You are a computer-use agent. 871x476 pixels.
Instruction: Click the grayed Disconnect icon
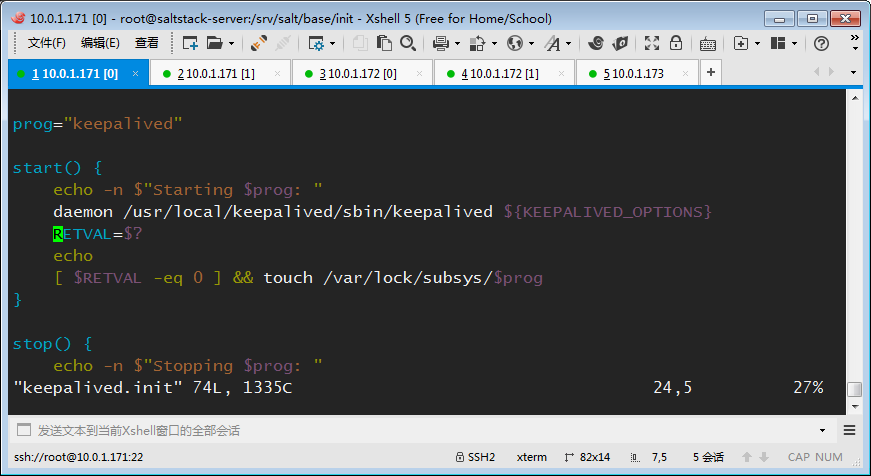(283, 43)
